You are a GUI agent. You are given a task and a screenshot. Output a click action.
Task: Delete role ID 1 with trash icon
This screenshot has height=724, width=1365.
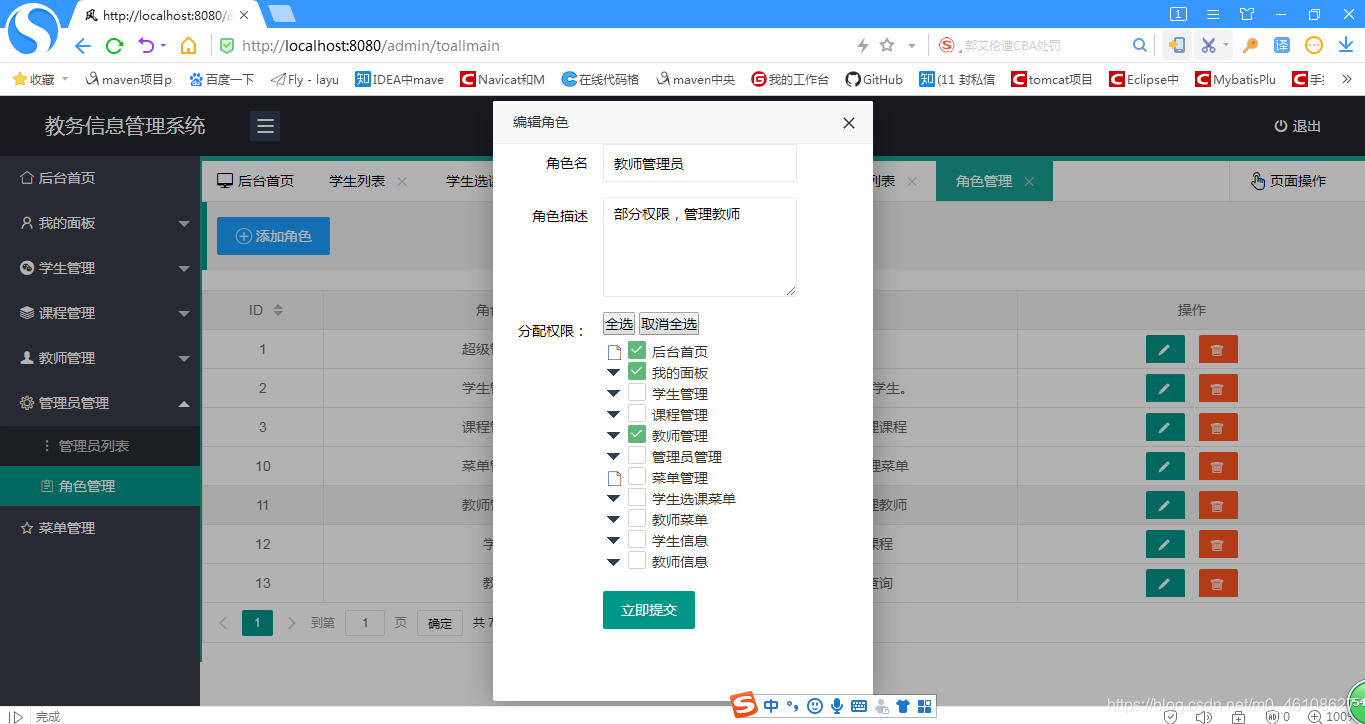[1218, 349]
